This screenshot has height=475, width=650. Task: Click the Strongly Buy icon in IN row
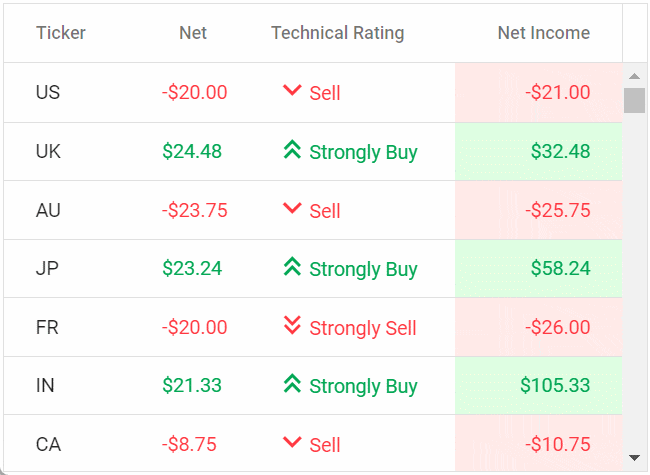click(292, 384)
